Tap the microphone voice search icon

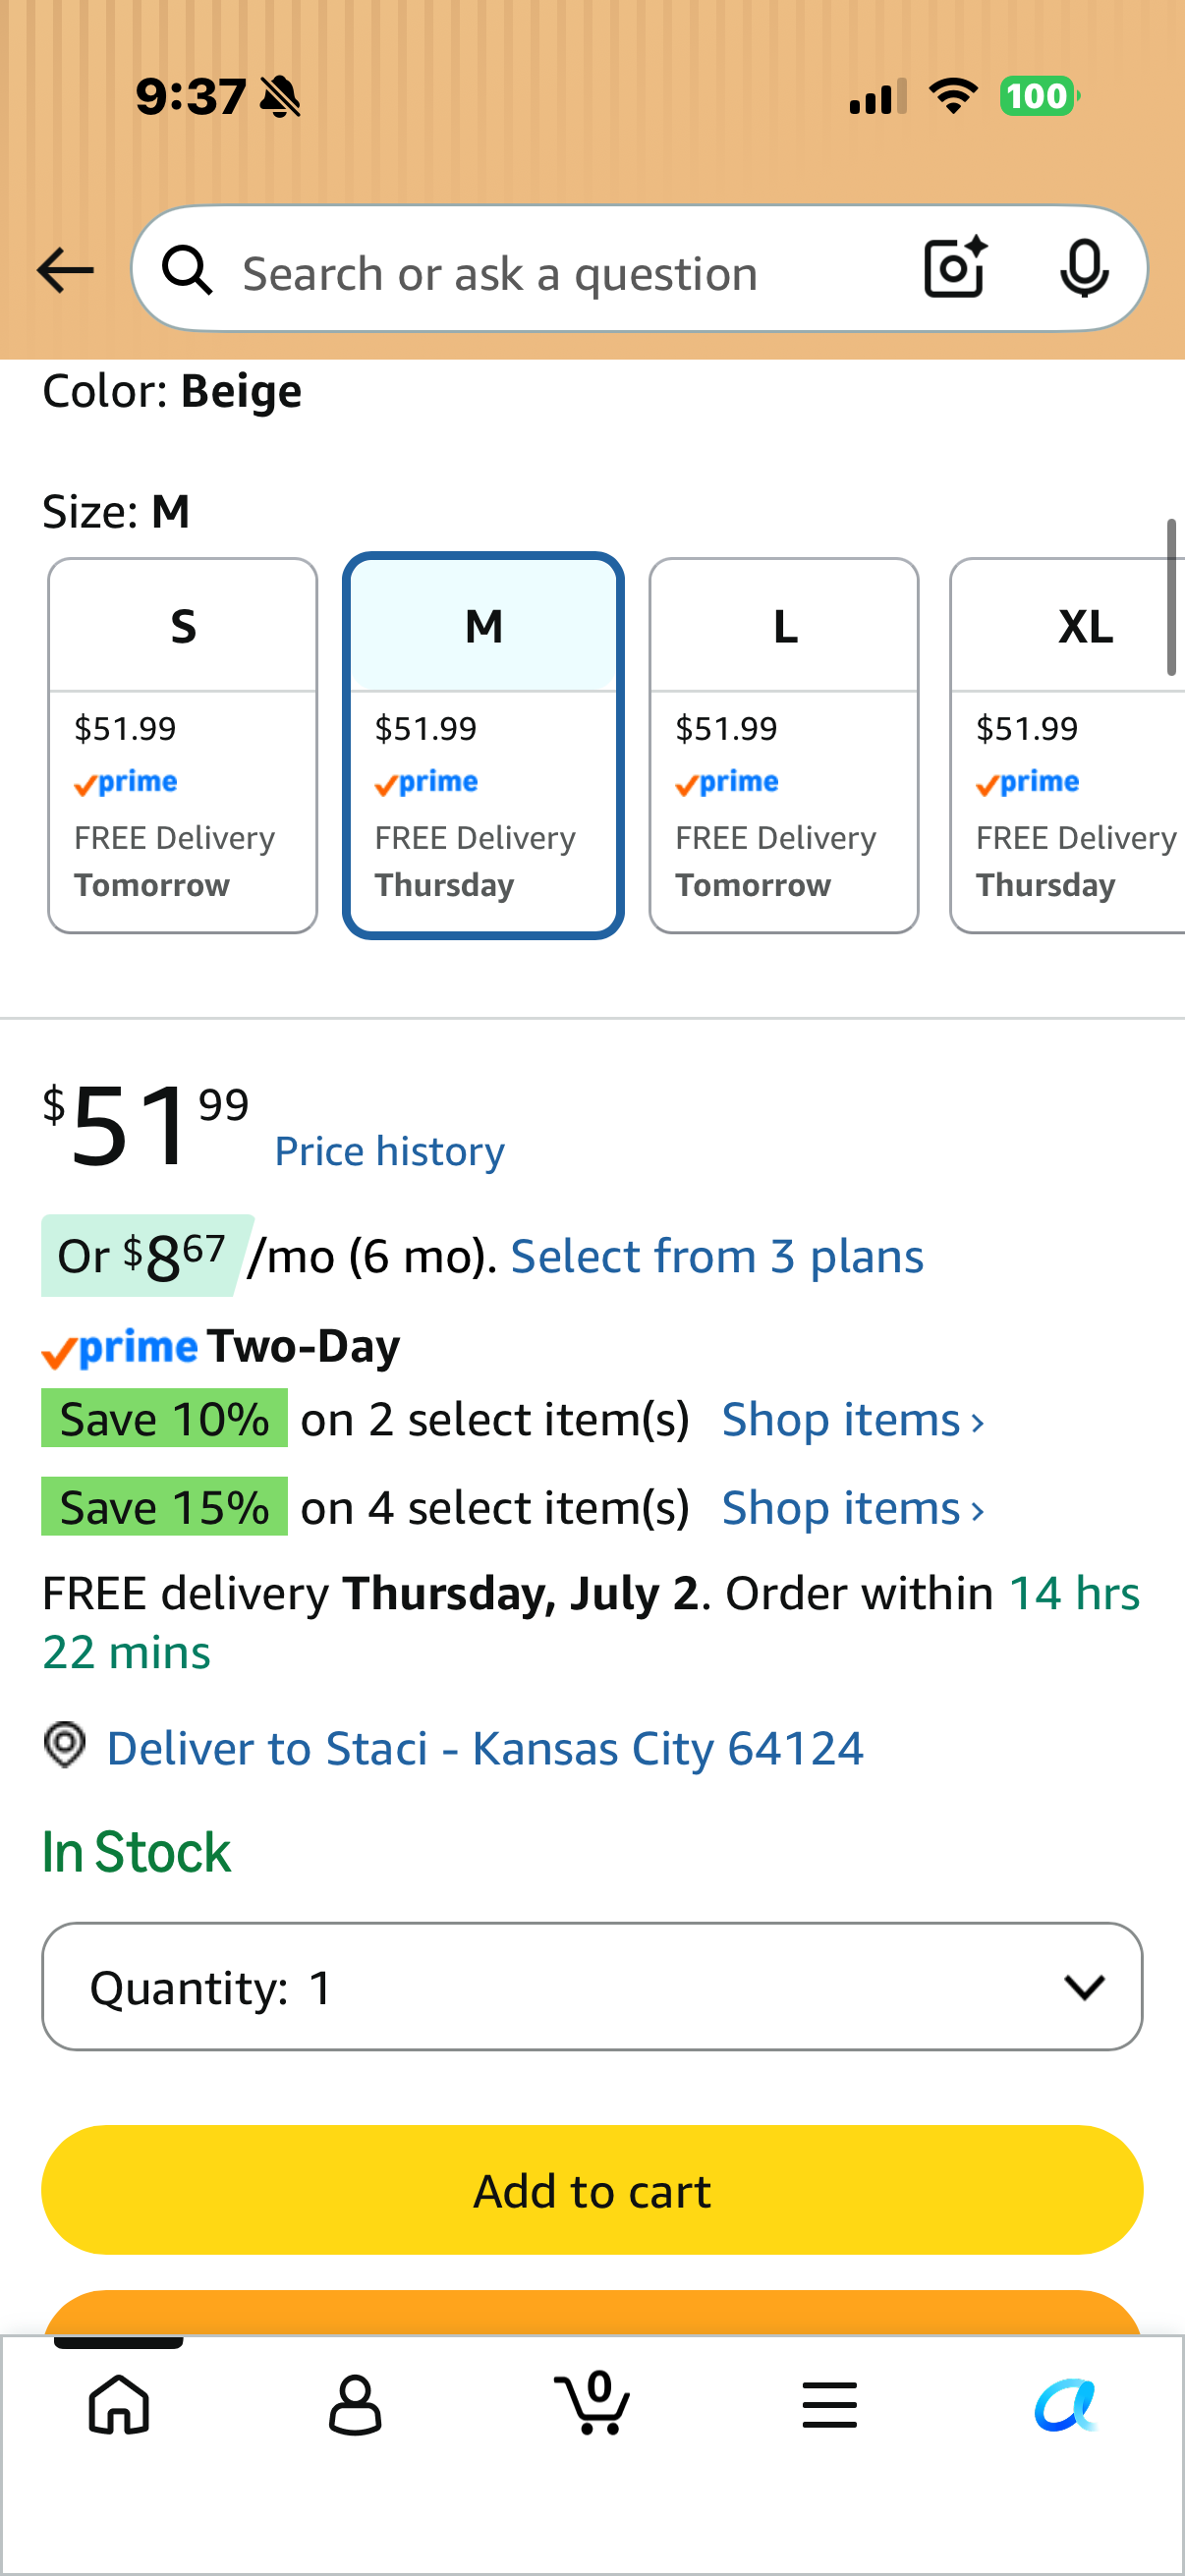coord(1084,269)
